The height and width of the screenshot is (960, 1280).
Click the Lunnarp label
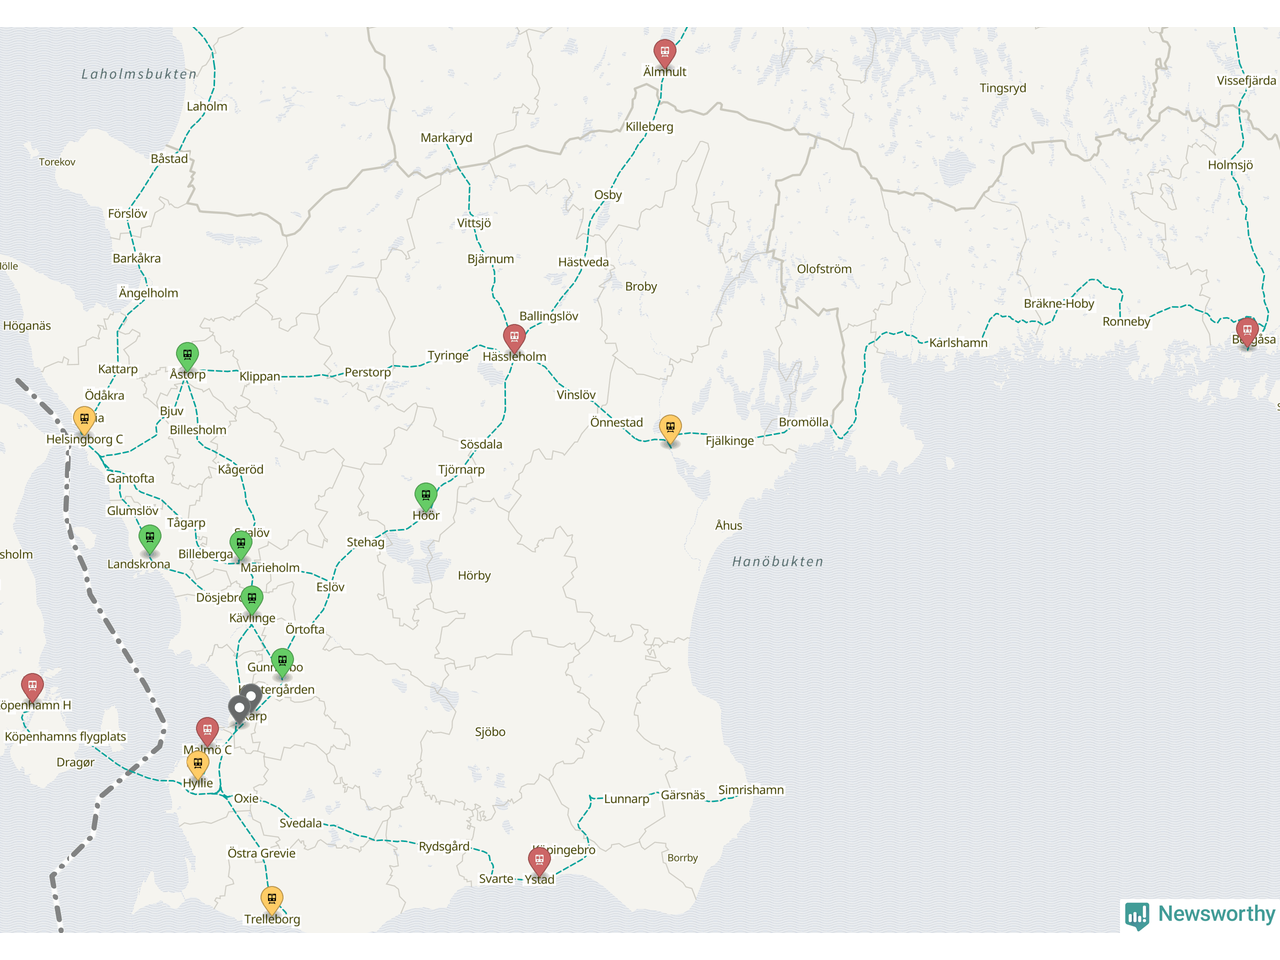click(627, 799)
